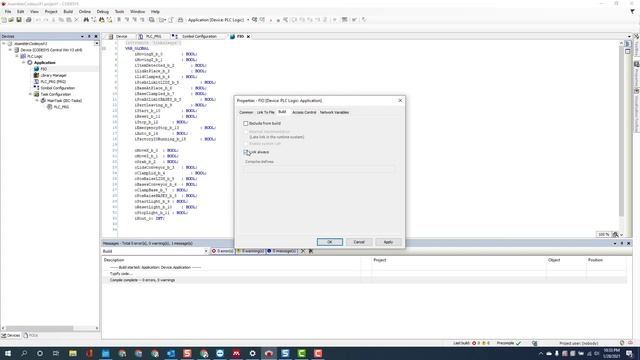Click the New Project toolbar icon
The image size is (640, 360).
coord(4,20)
